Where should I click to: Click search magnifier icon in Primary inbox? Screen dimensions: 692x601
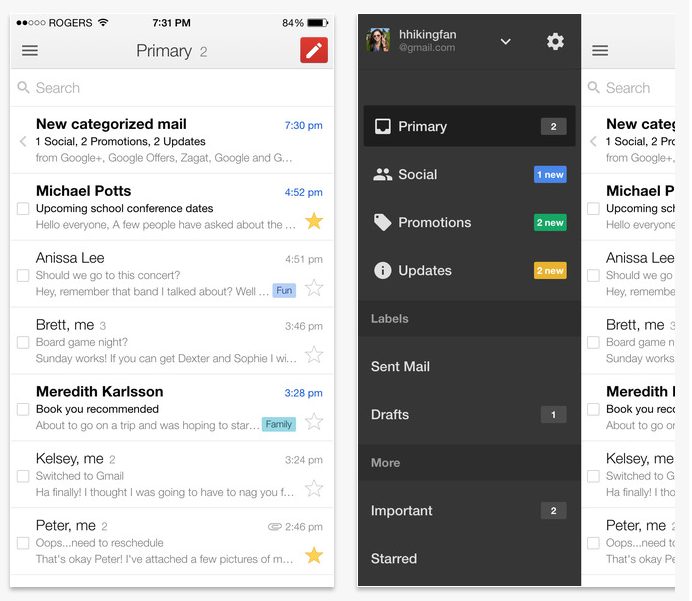(23, 87)
